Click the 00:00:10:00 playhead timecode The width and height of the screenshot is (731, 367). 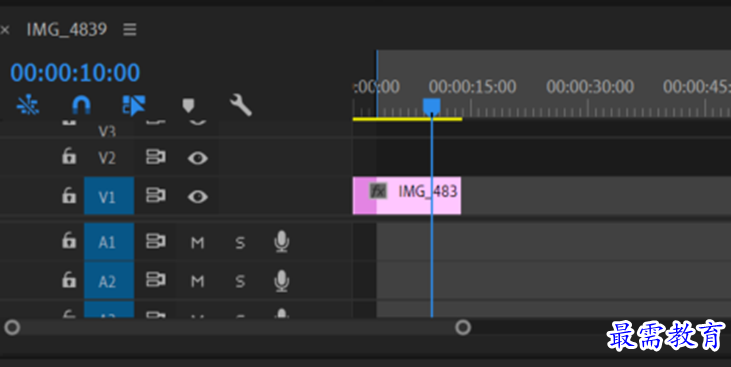75,73
